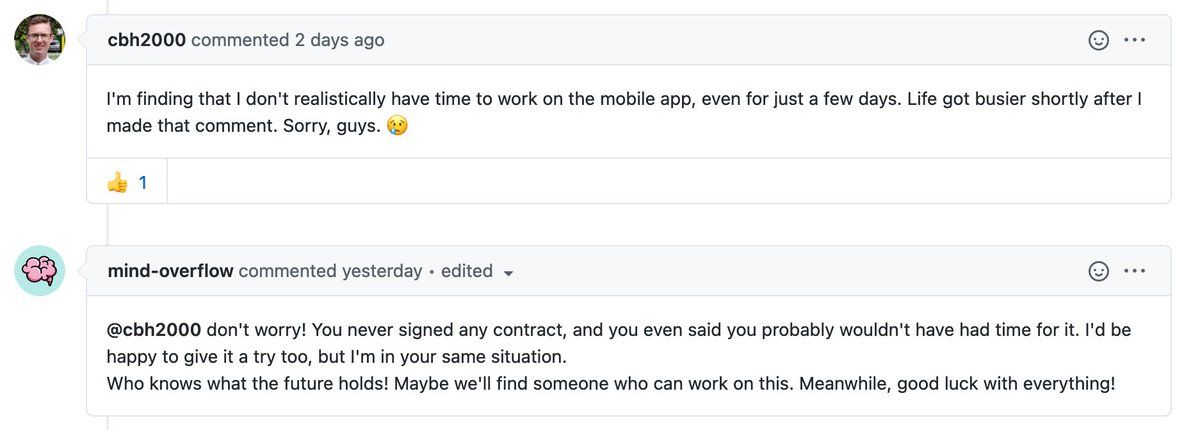Open the mind-overflow pink brain avatar
The image size is (1200, 430).
40,271
